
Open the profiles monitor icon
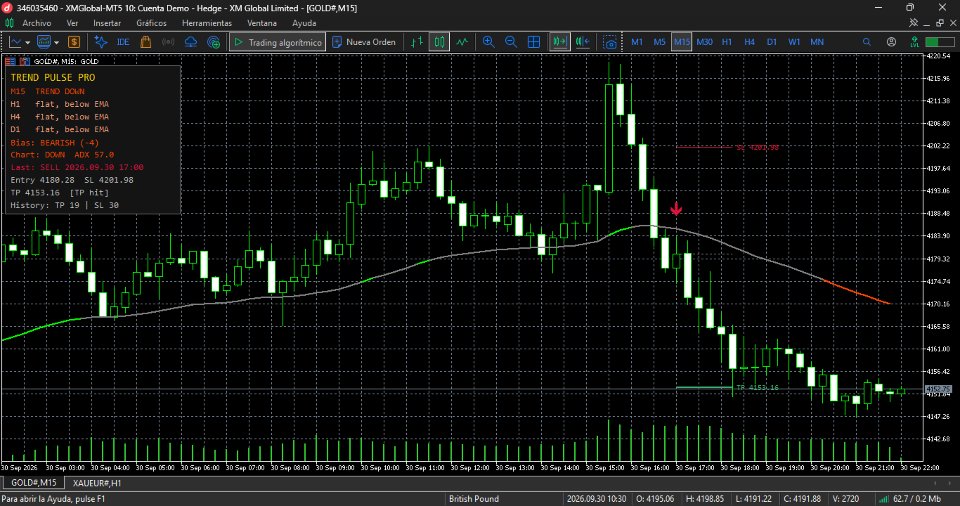click(x=43, y=42)
